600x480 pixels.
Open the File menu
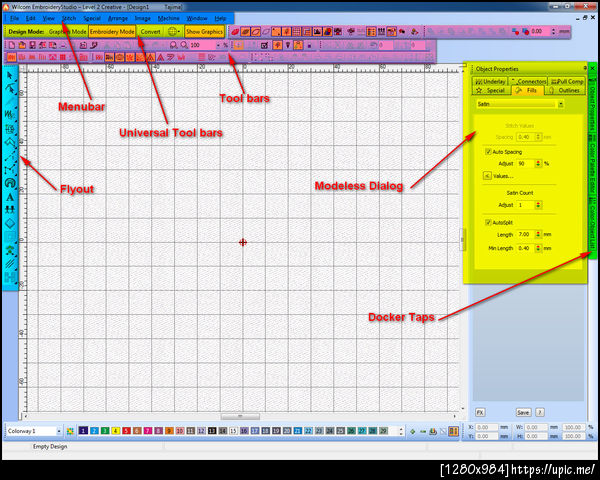pos(14,18)
